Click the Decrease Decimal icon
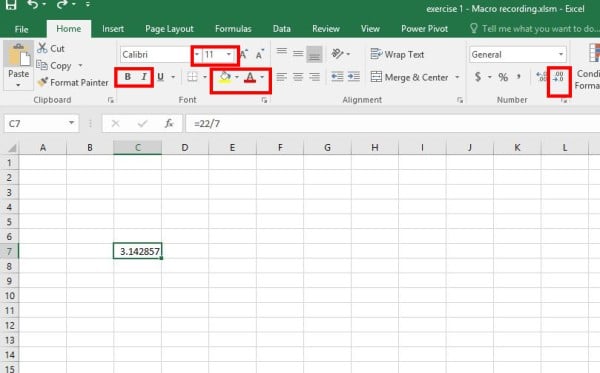The image size is (600, 373). point(558,77)
